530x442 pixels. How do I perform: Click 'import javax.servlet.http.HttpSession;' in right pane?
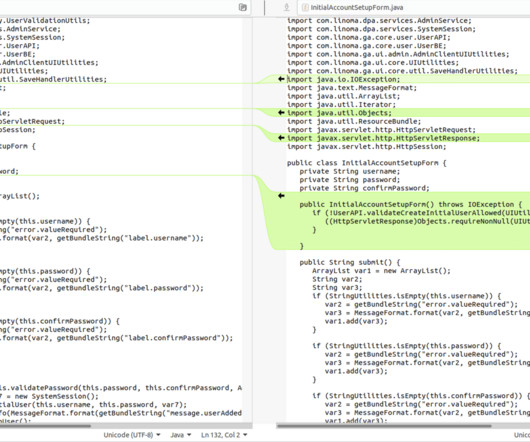tap(366, 147)
